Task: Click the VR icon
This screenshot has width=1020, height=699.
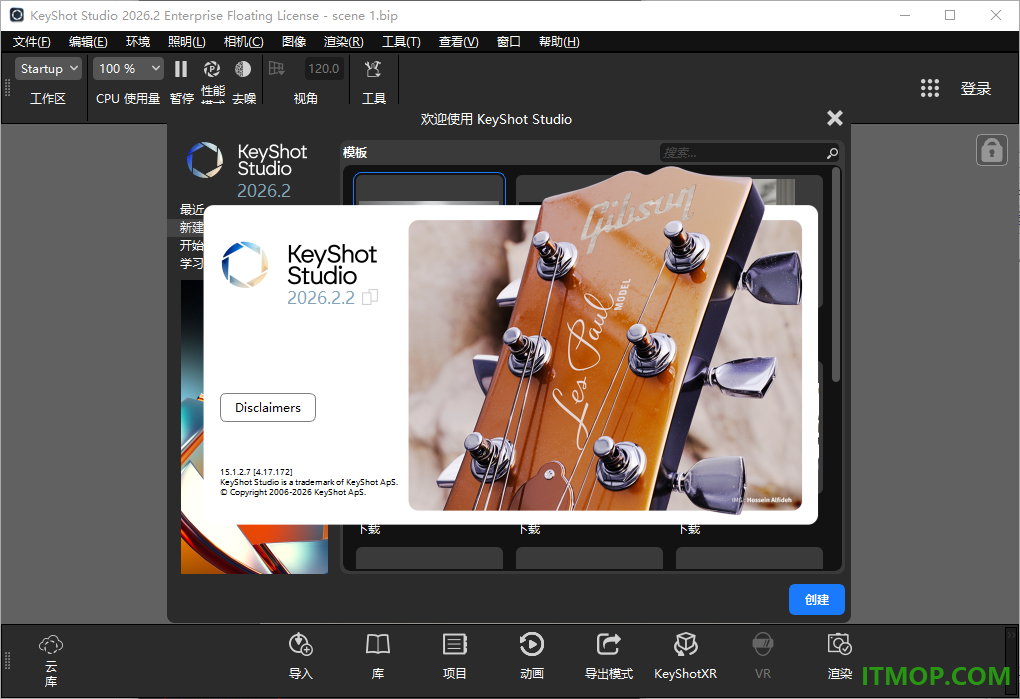Action: coord(762,644)
